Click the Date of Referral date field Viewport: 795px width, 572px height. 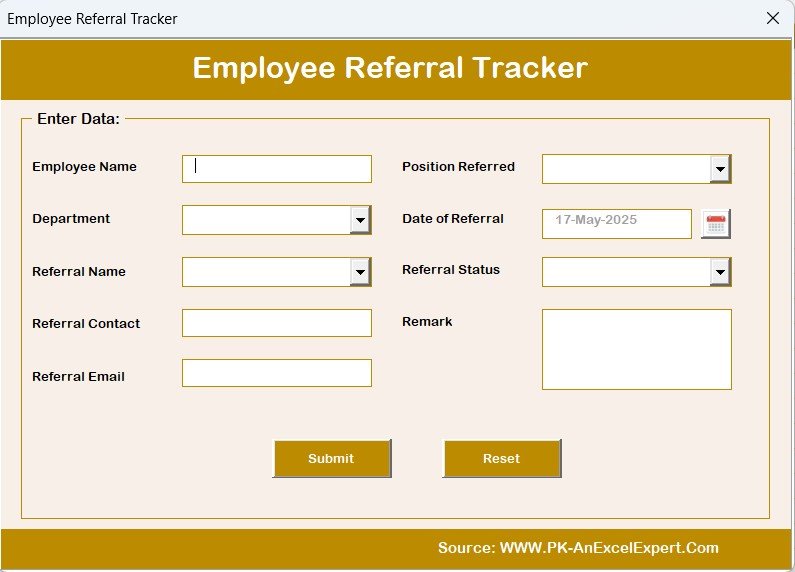617,224
